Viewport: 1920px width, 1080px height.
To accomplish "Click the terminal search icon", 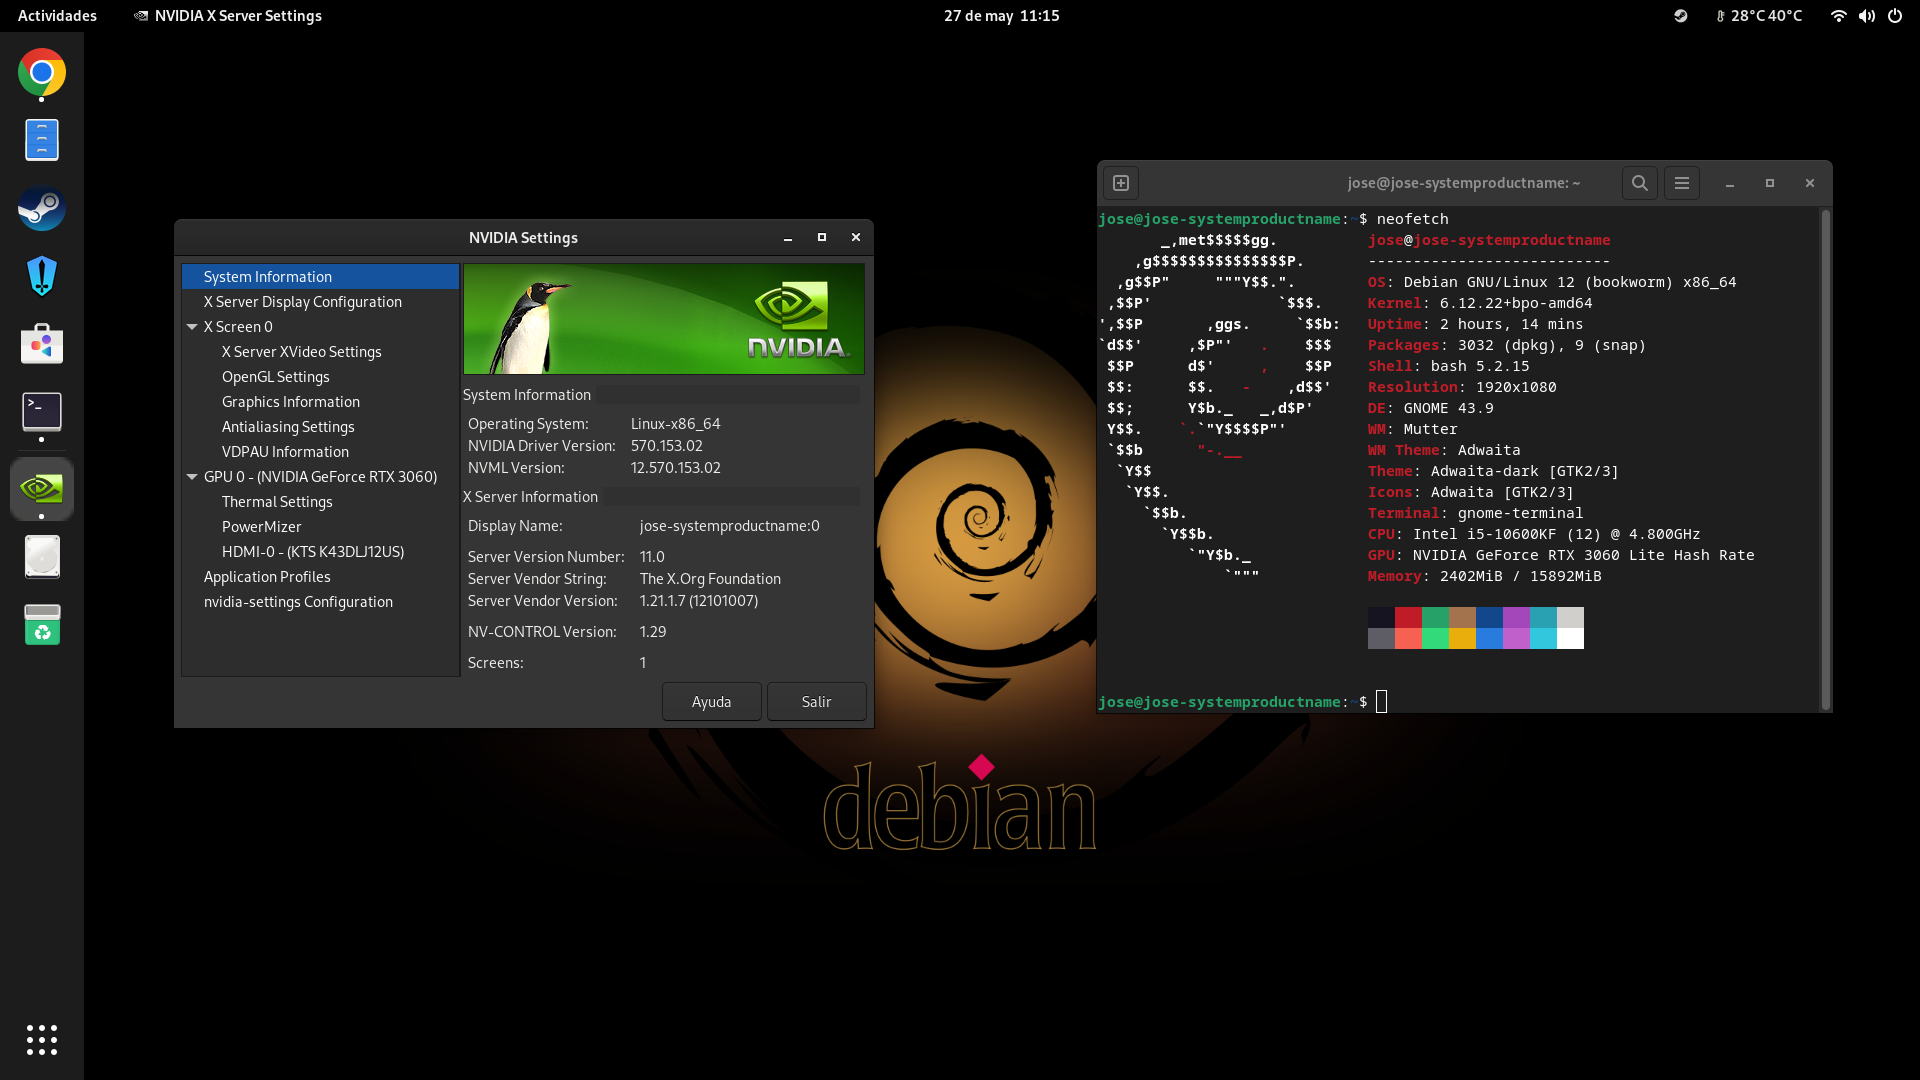I will click(1639, 183).
